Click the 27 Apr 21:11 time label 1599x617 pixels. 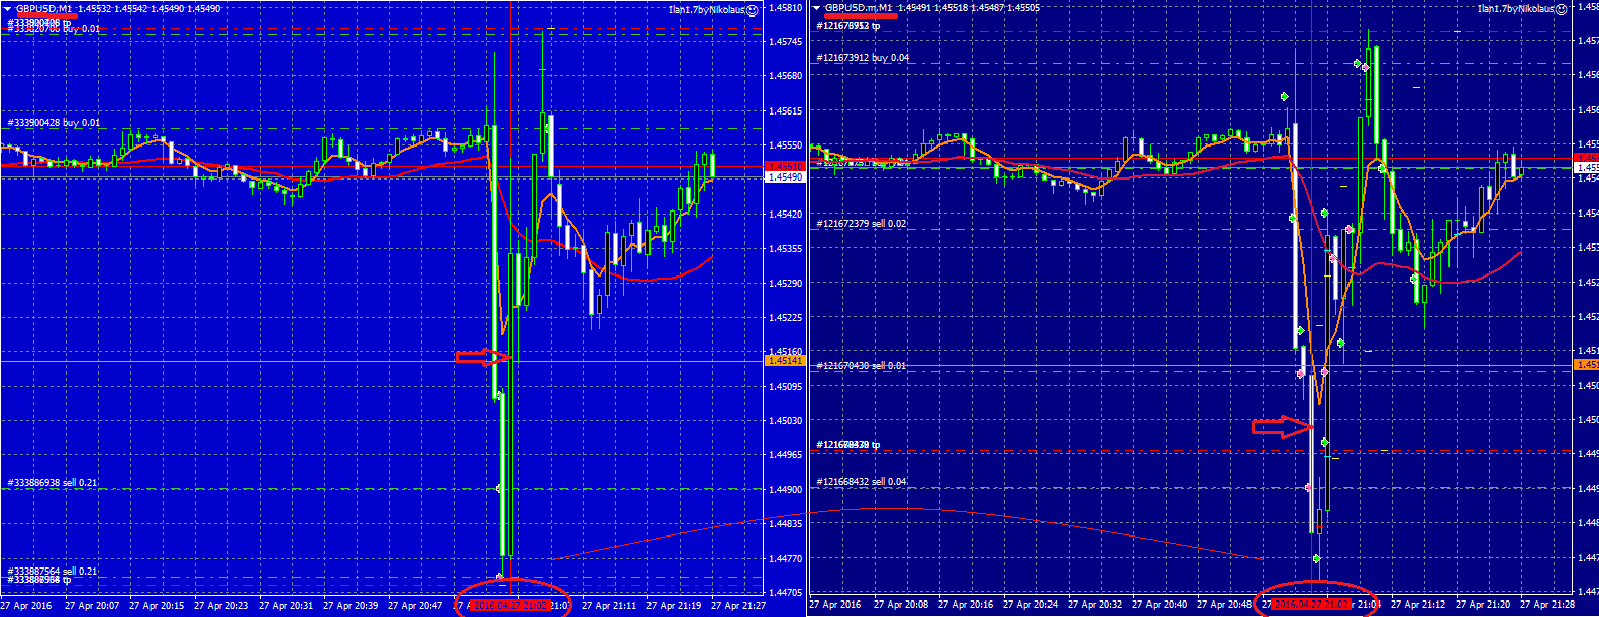[609, 606]
